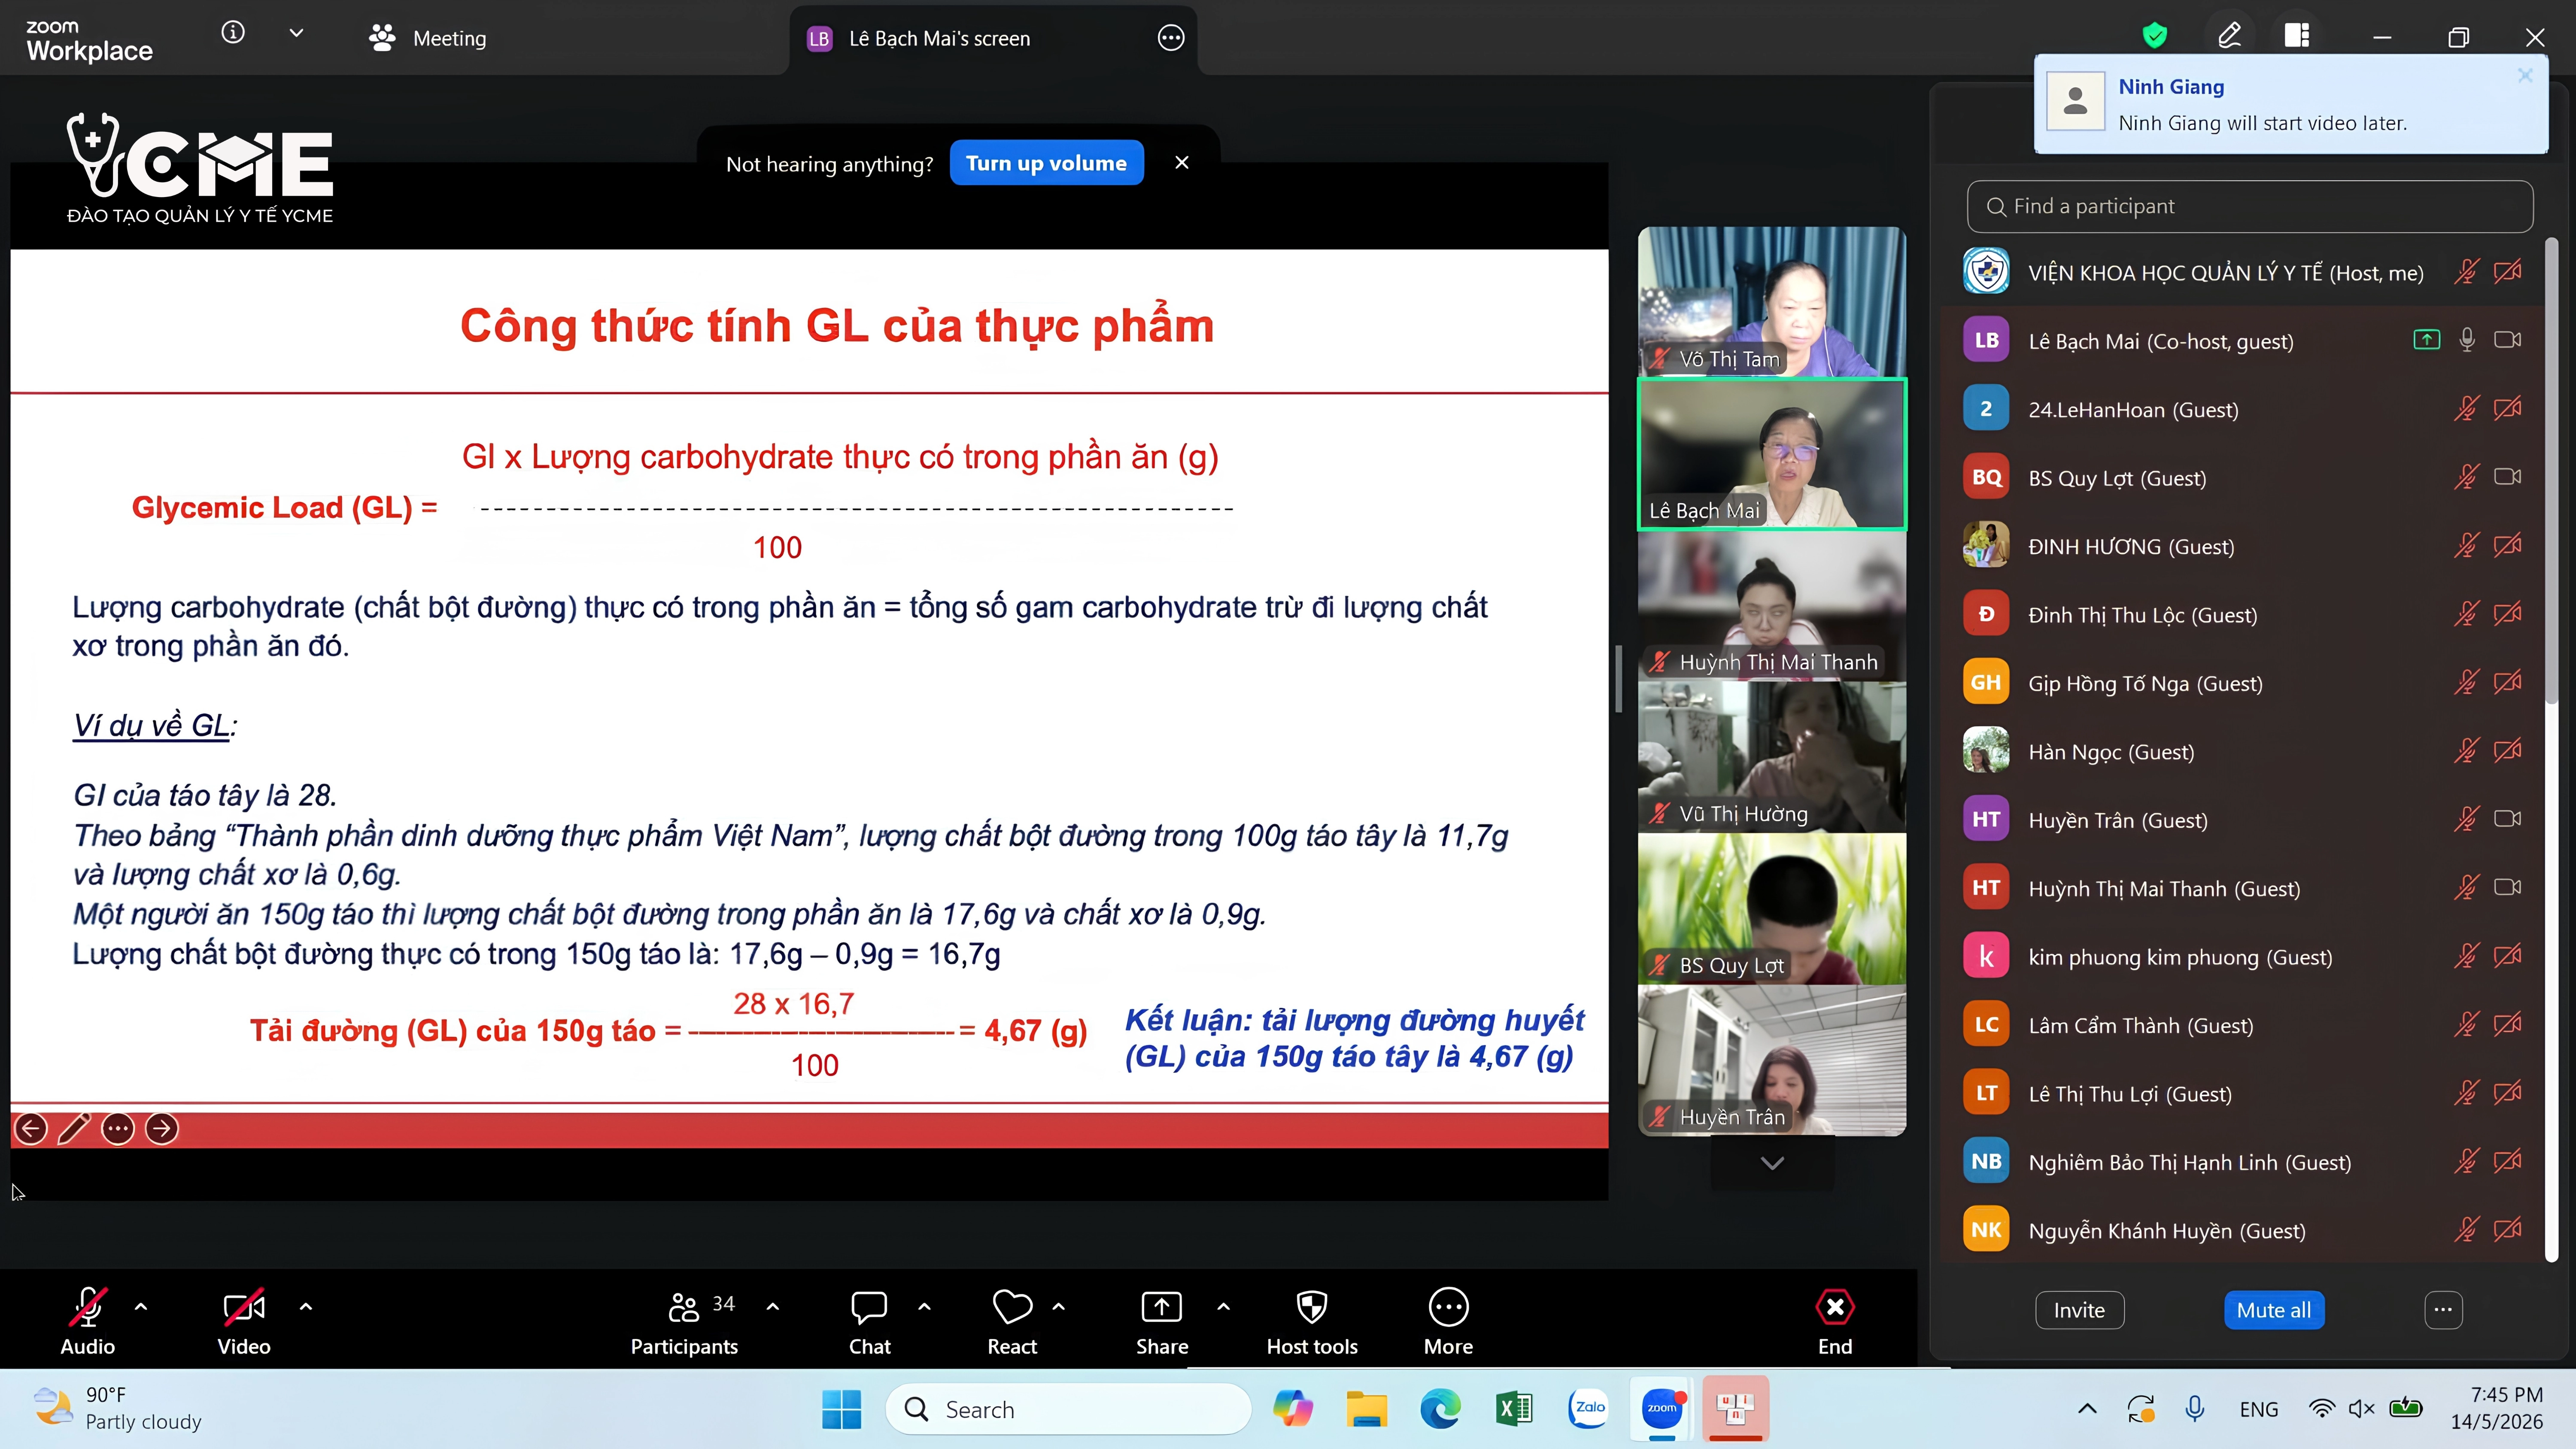Expand chat options caret
This screenshot has width=2576, height=1449.
pyautogui.click(x=924, y=1306)
